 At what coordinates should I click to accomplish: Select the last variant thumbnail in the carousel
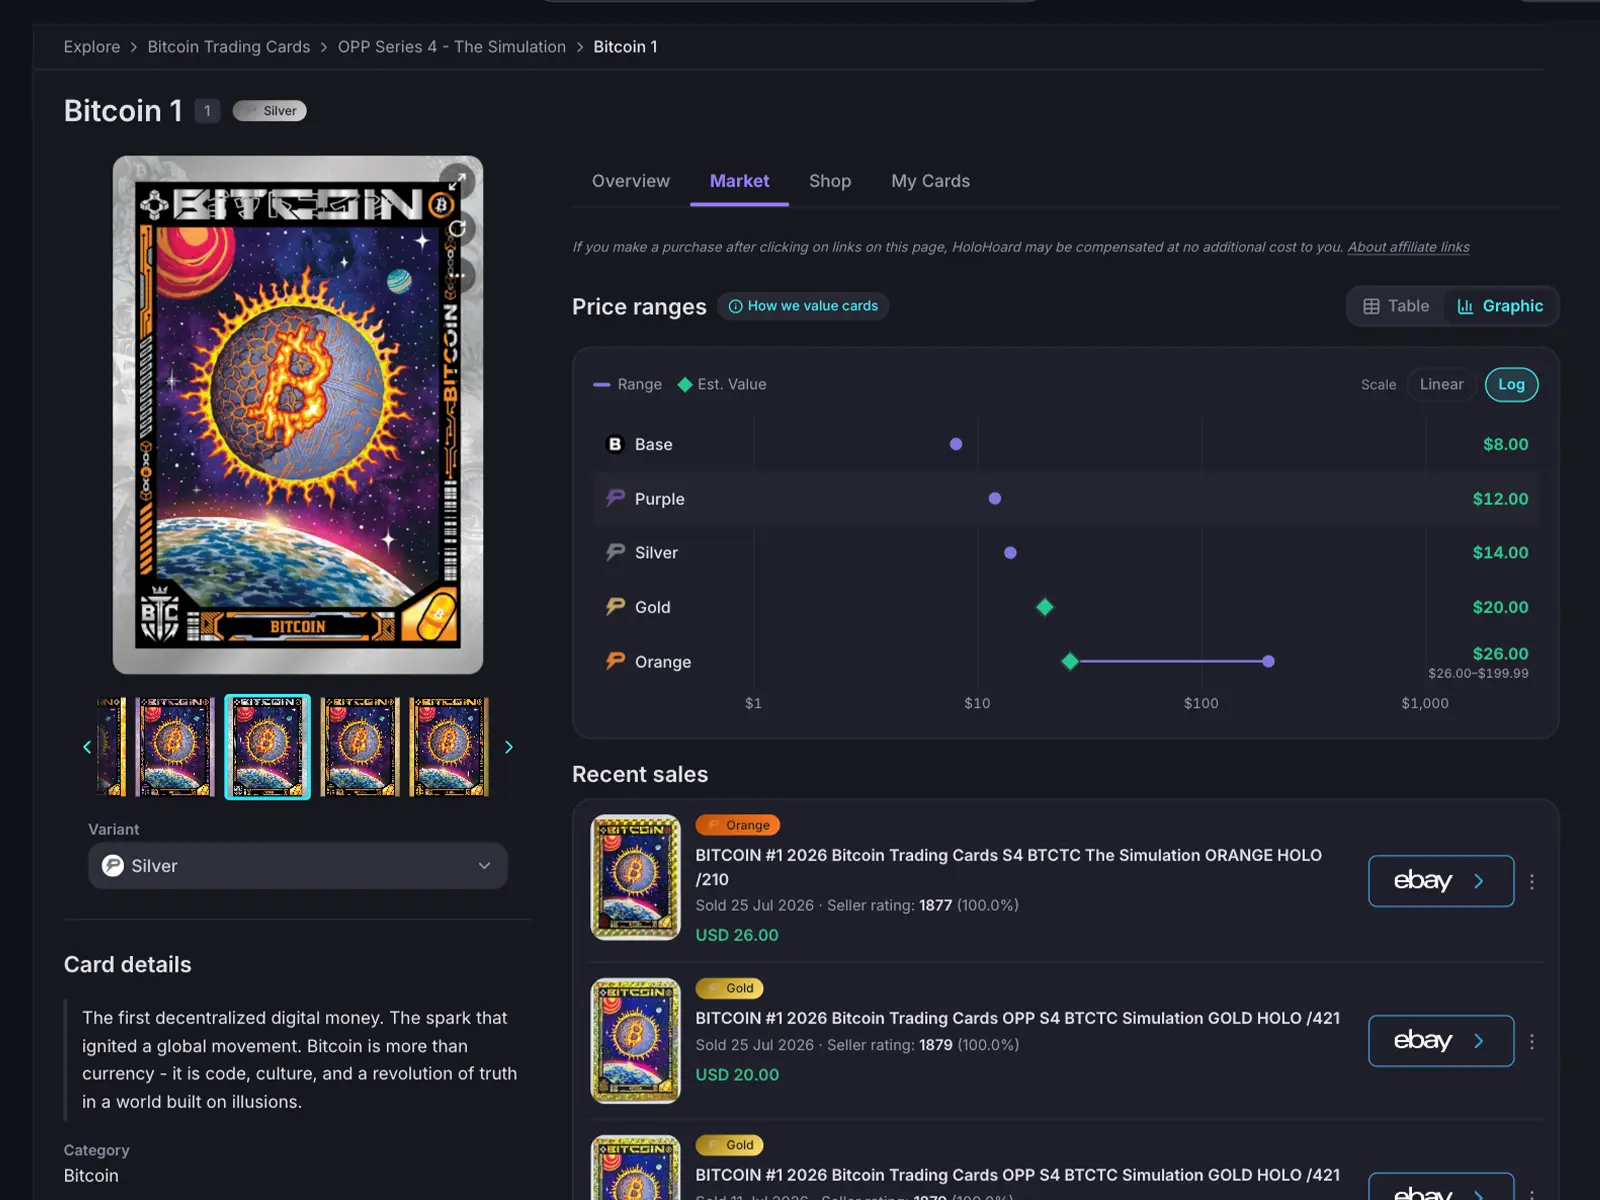pos(449,747)
